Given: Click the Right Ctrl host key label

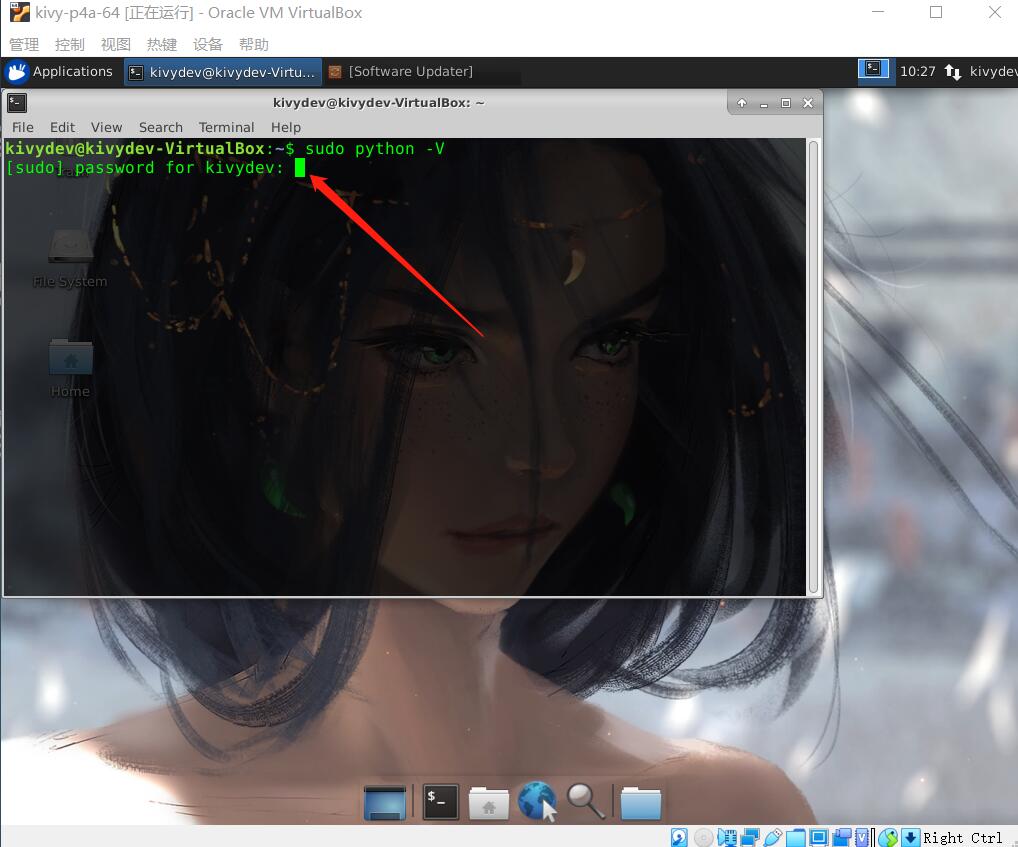Looking at the screenshot, I should tap(963, 837).
